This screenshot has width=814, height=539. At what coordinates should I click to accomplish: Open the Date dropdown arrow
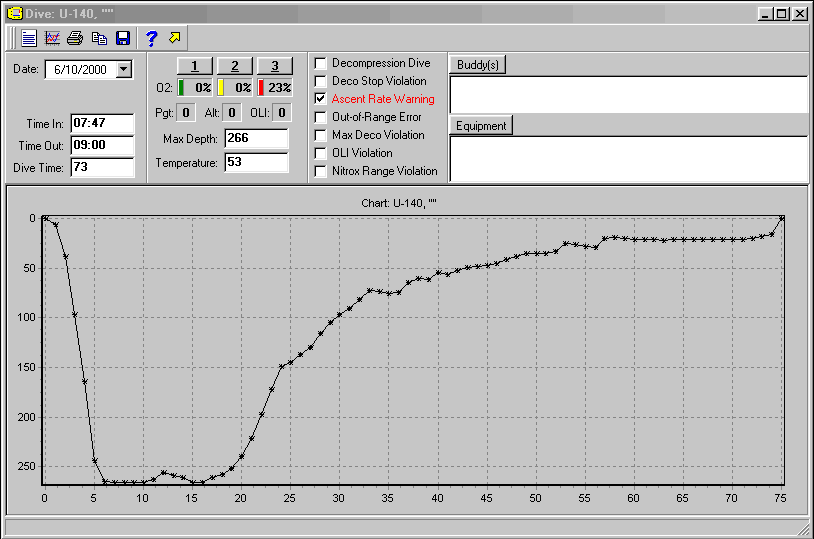[x=124, y=69]
